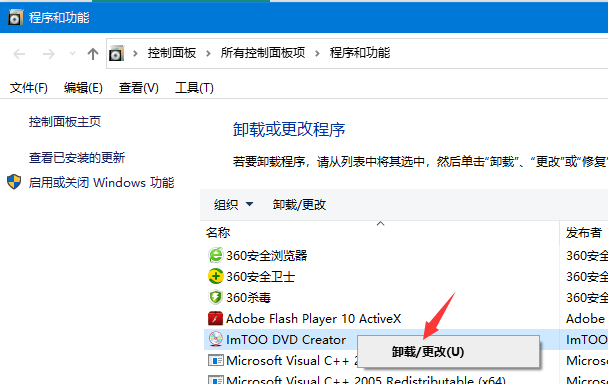
Task: Click ImTOO publisher cell in 发布者 column
Action: 587,339
